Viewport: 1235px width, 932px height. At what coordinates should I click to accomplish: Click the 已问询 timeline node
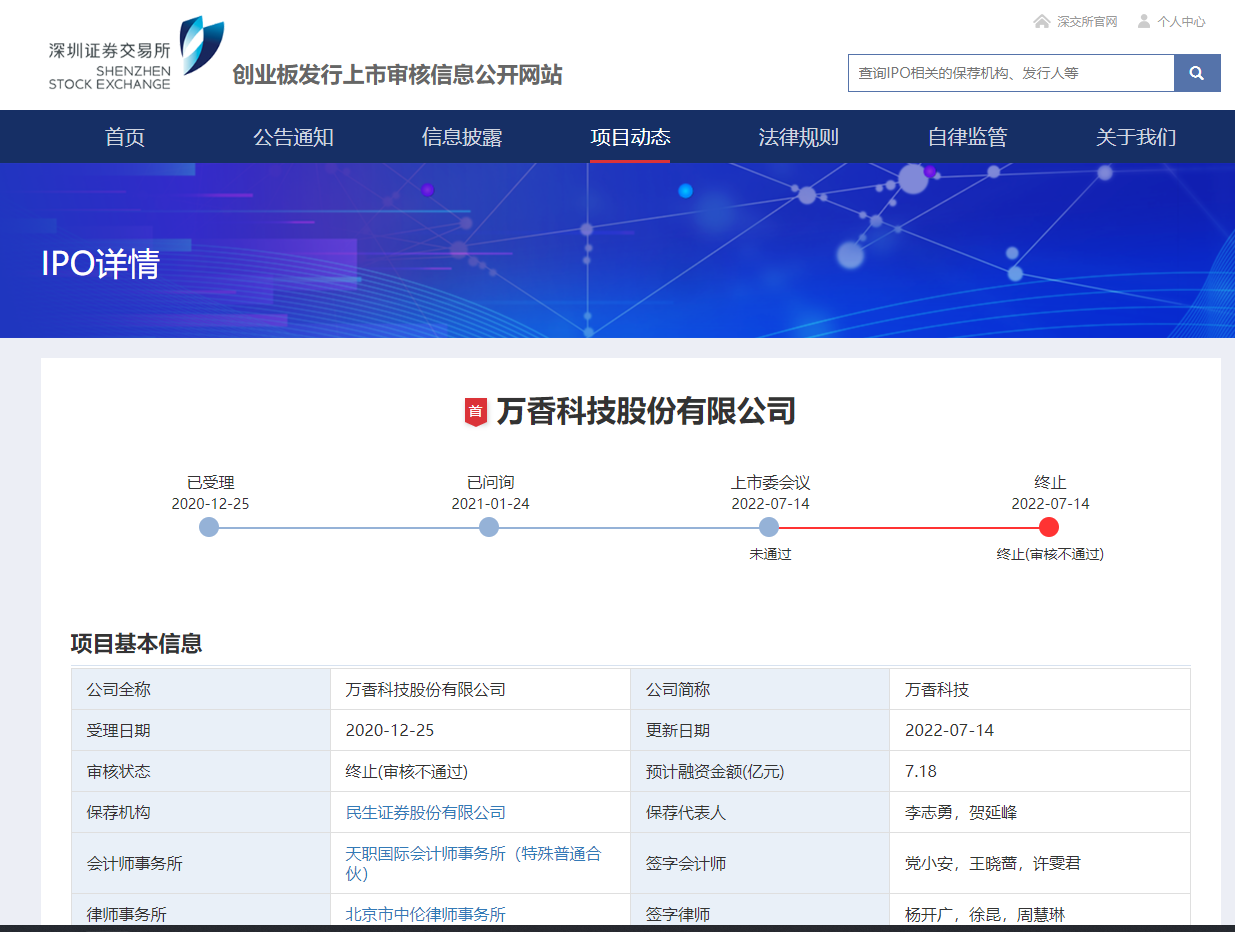coord(489,527)
